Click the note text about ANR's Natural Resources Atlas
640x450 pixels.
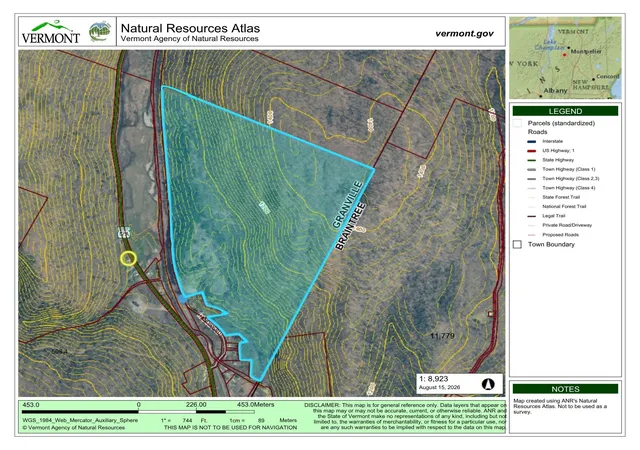click(560, 406)
